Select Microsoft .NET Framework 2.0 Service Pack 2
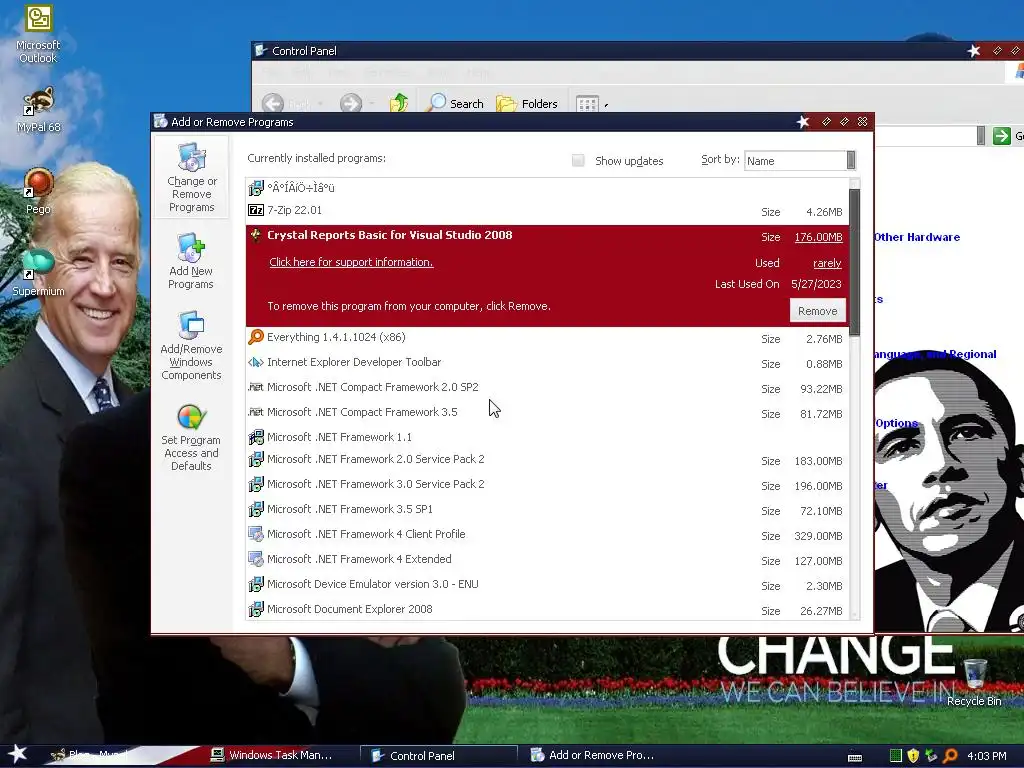Screen dimensions: 1024x768 (547, 460)
